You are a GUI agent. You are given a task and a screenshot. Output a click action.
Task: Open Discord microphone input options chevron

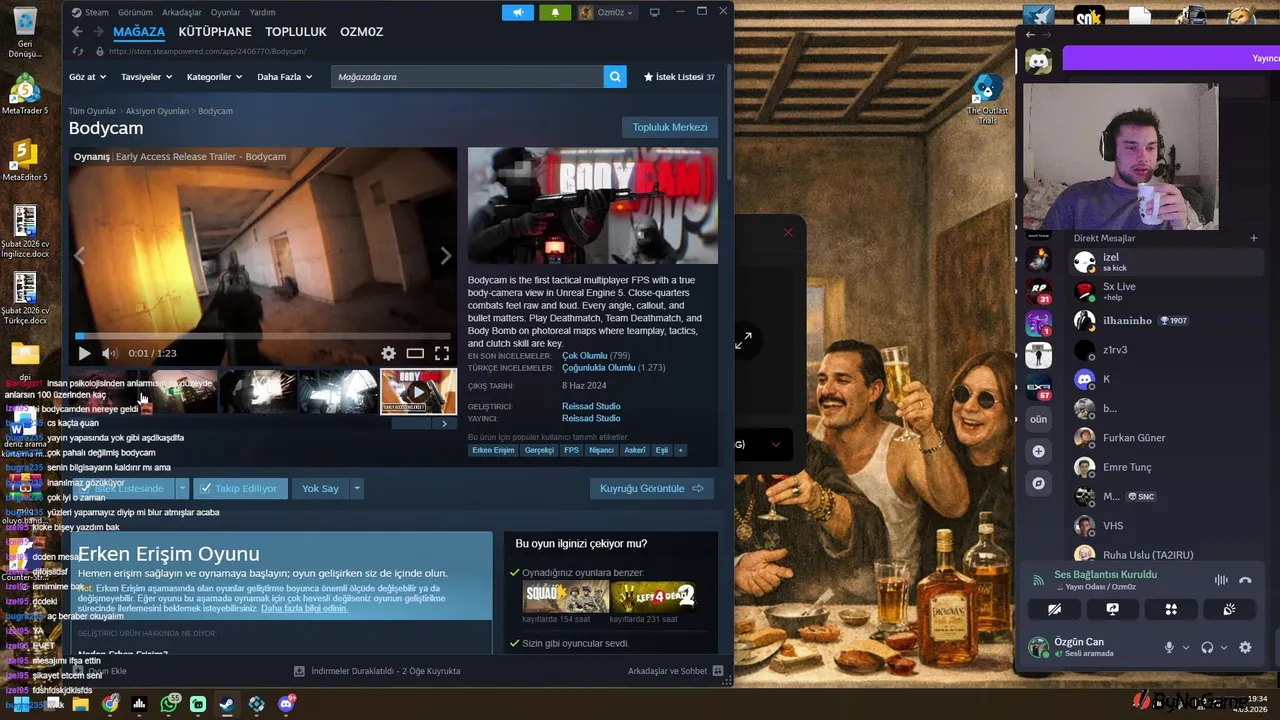[x=1186, y=648]
